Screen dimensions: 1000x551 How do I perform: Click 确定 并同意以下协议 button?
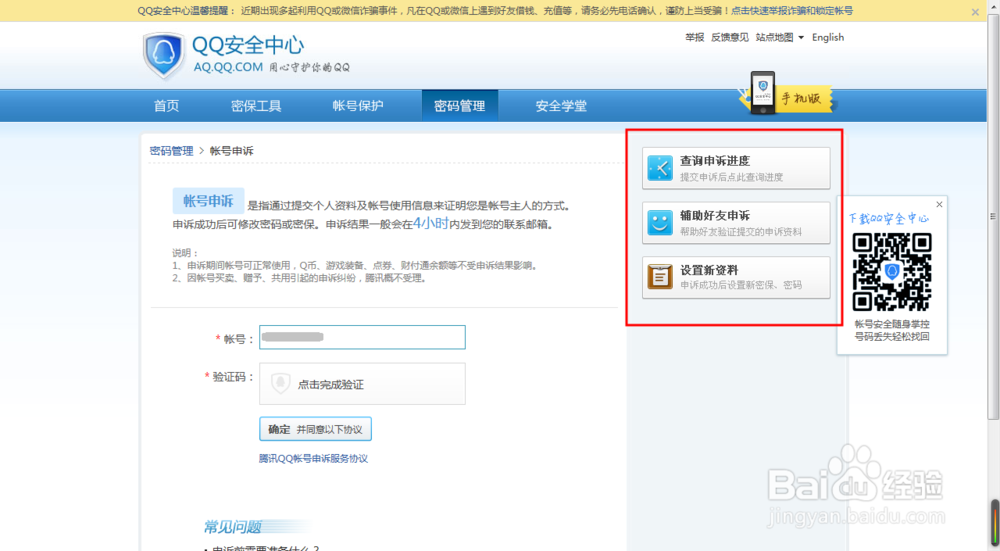point(315,429)
